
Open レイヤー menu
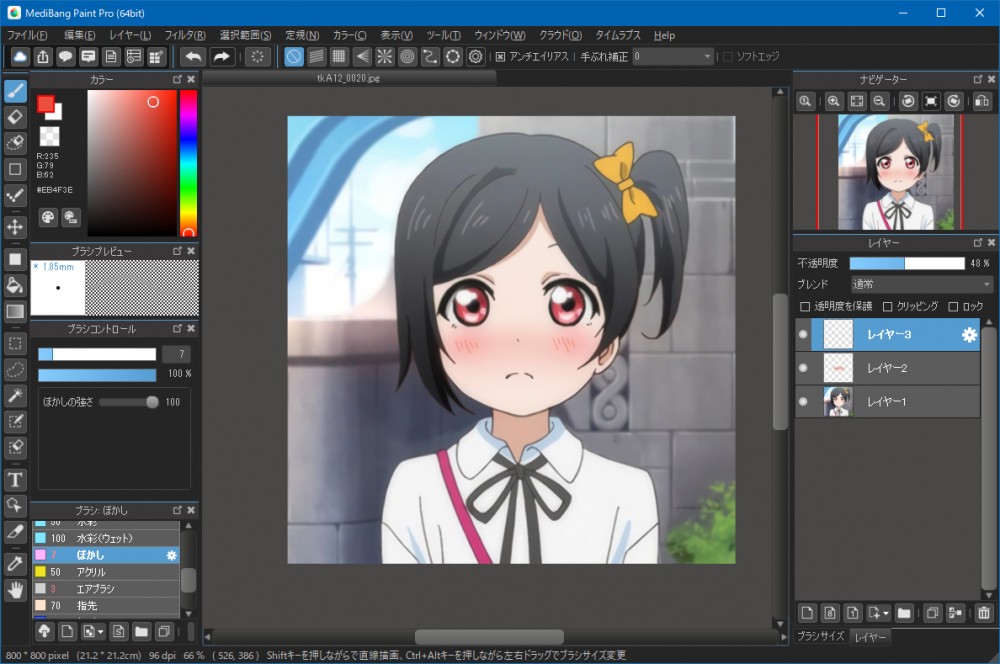click(x=130, y=35)
